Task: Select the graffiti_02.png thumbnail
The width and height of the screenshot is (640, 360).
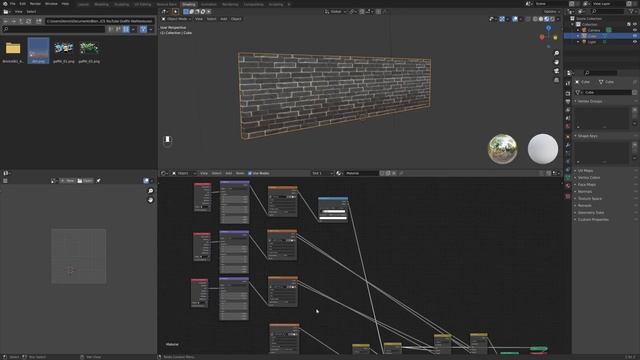Action: point(89,49)
